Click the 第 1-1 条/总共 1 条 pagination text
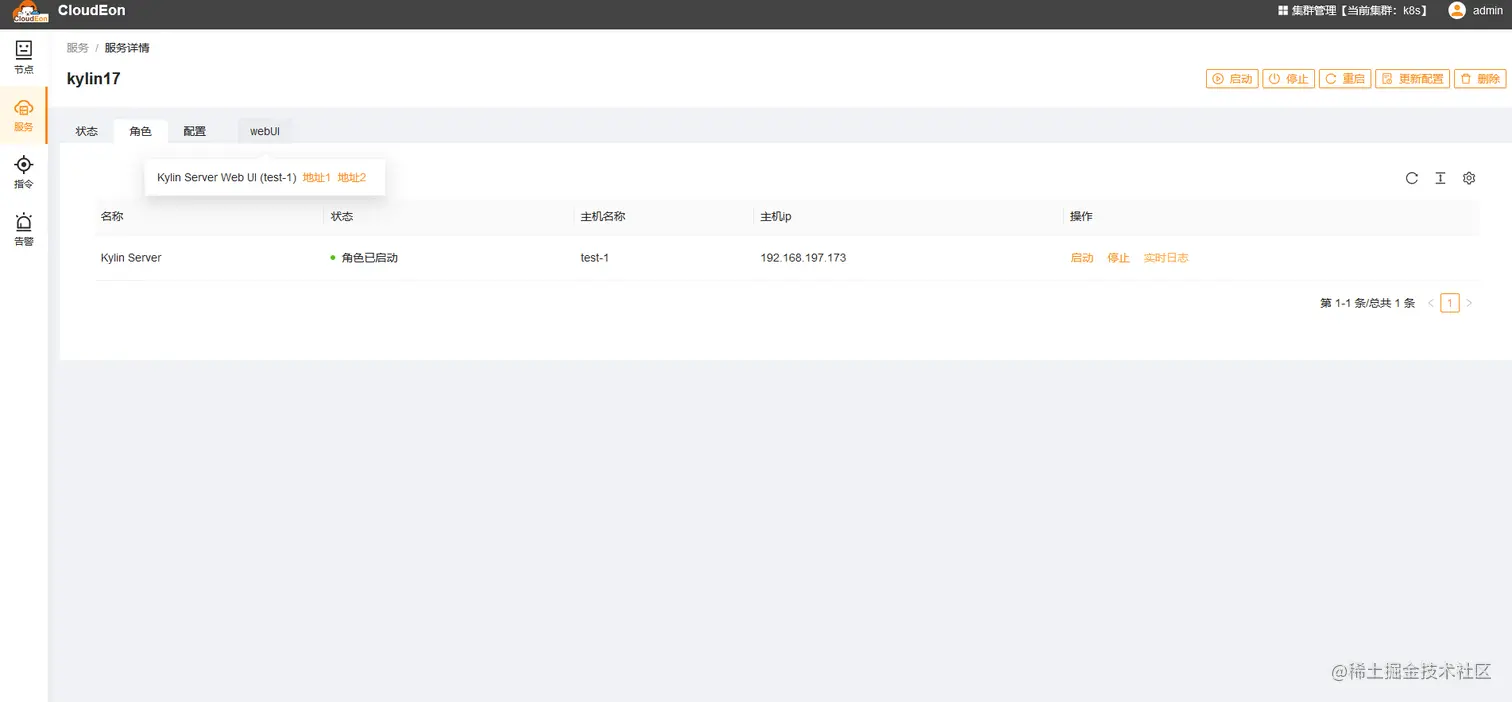This screenshot has height=702, width=1512. click(x=1368, y=303)
